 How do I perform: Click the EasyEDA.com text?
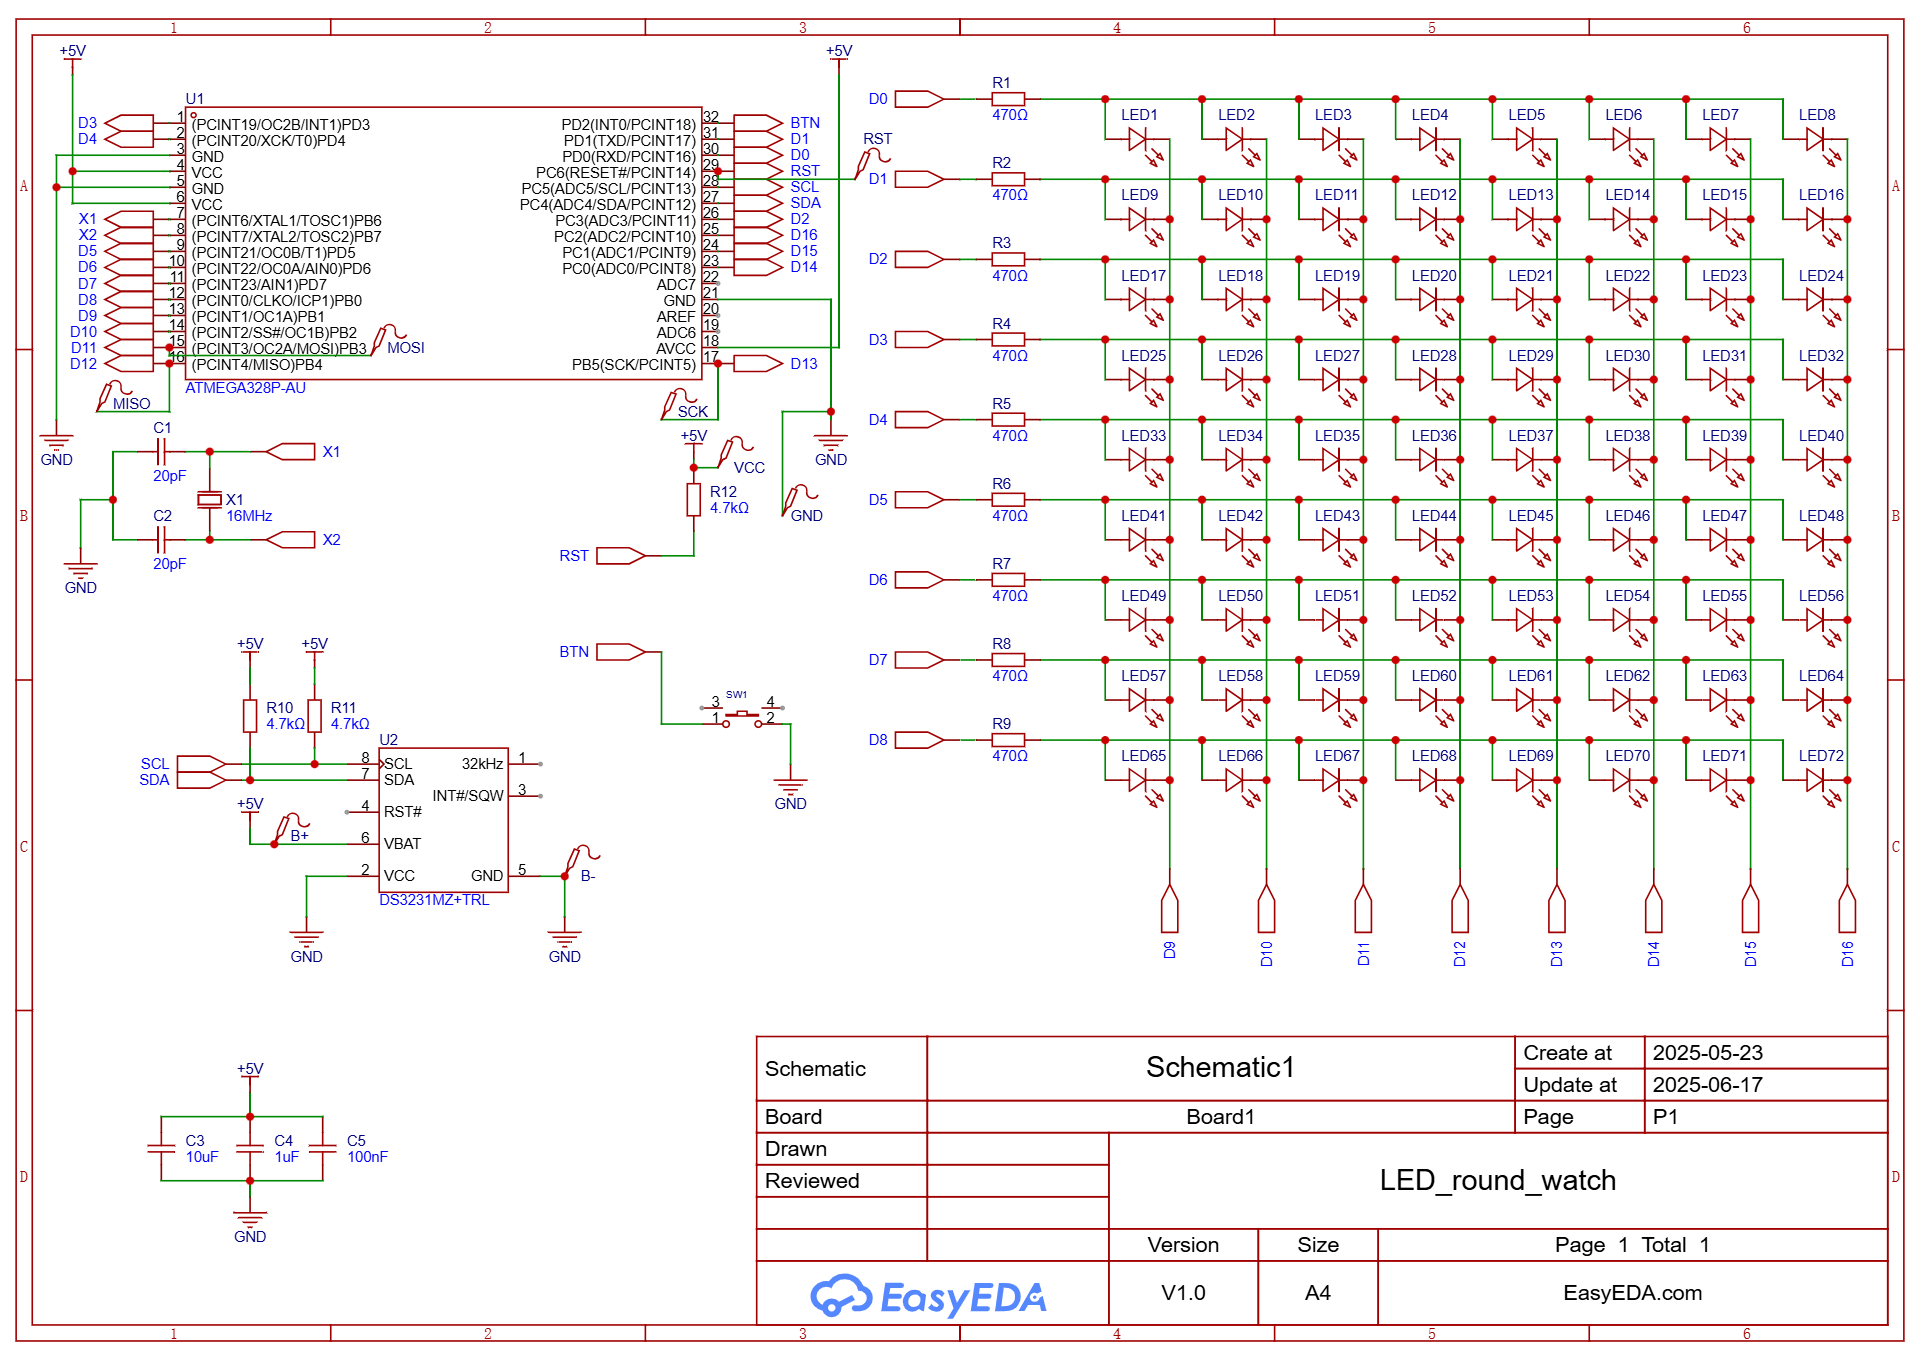click(x=1632, y=1293)
